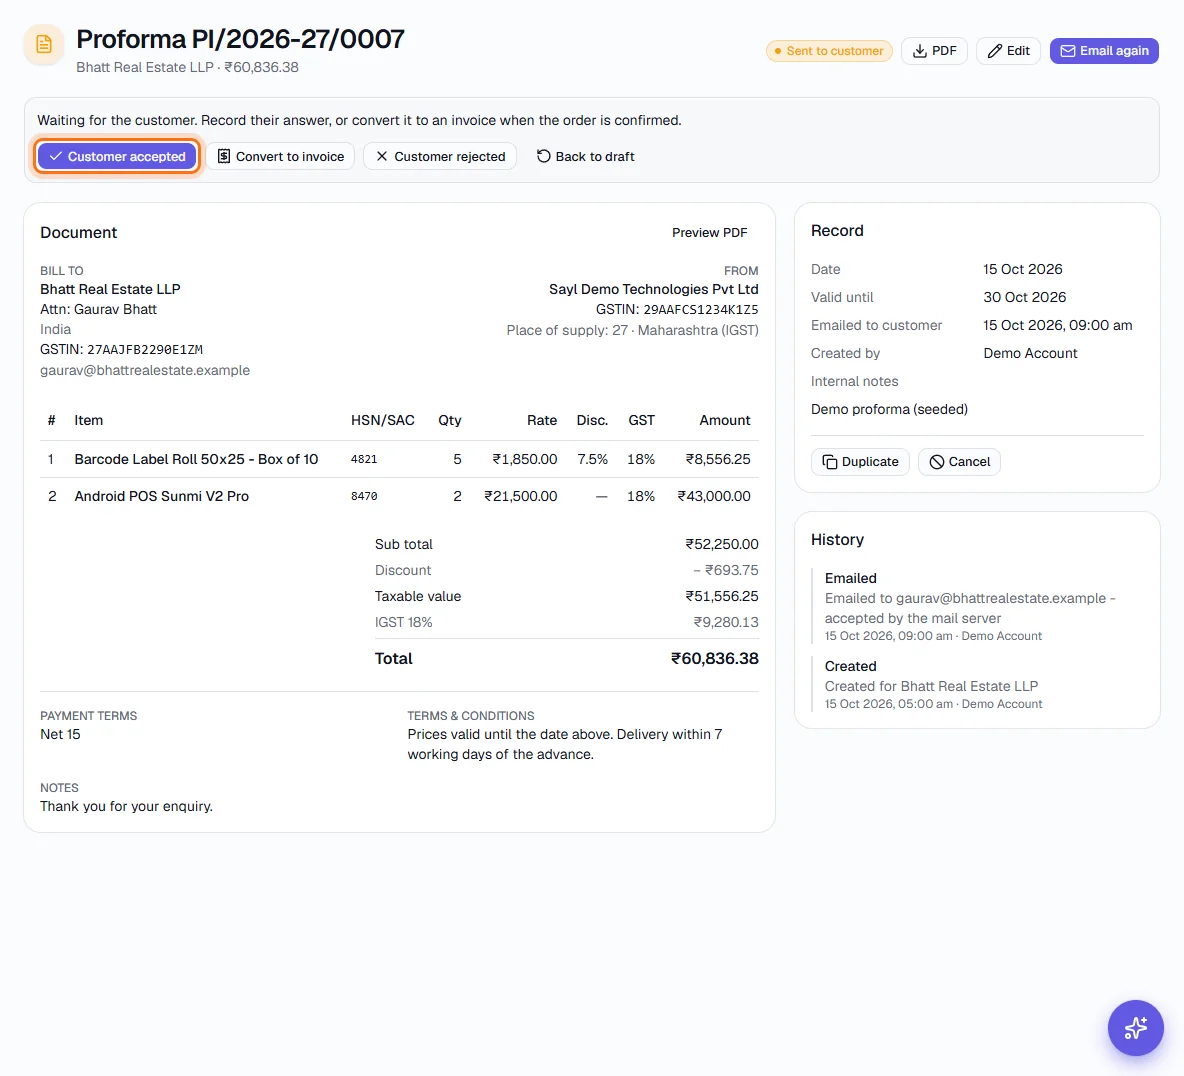Click Taxable value ₹51,556.25
This screenshot has height=1076, width=1184.
click(721, 596)
